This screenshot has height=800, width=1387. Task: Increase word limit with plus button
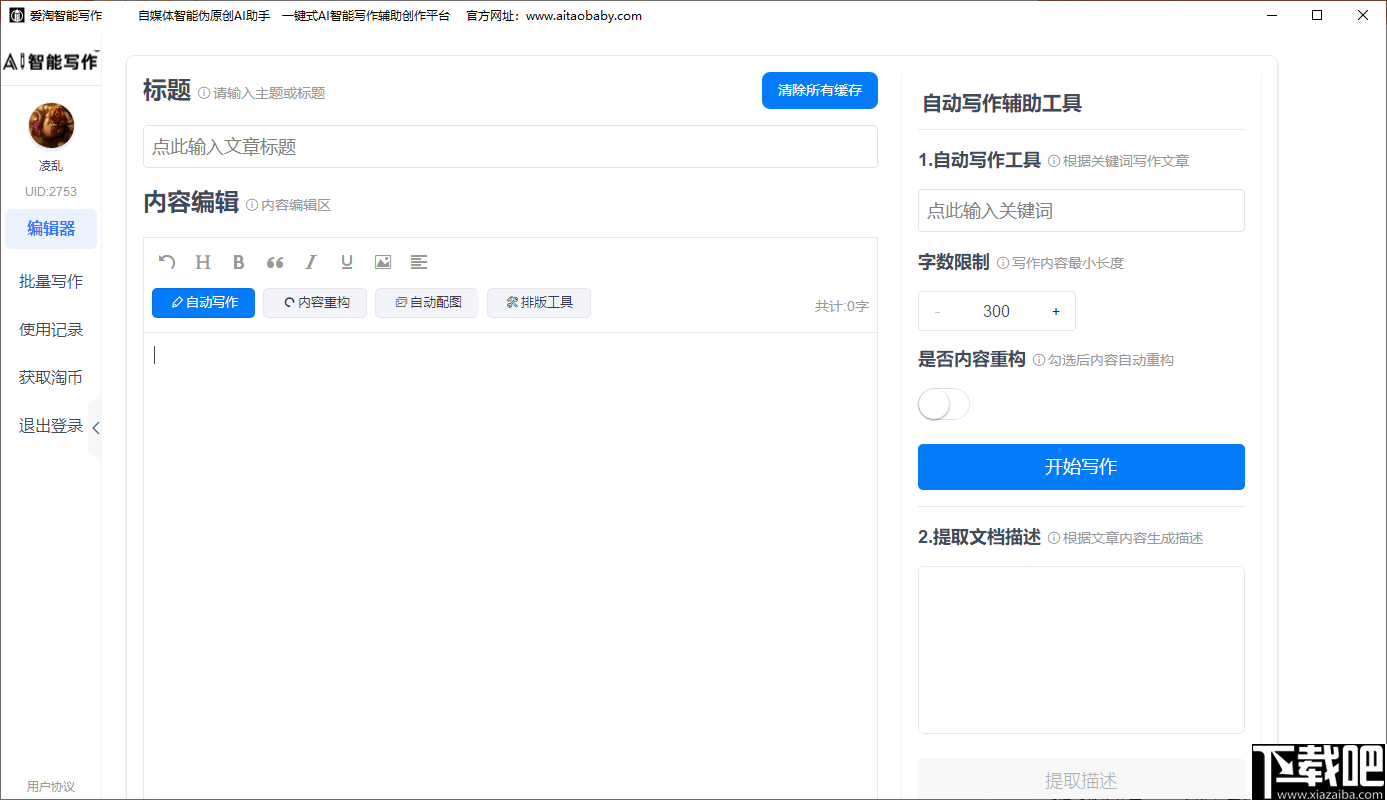tap(1056, 311)
